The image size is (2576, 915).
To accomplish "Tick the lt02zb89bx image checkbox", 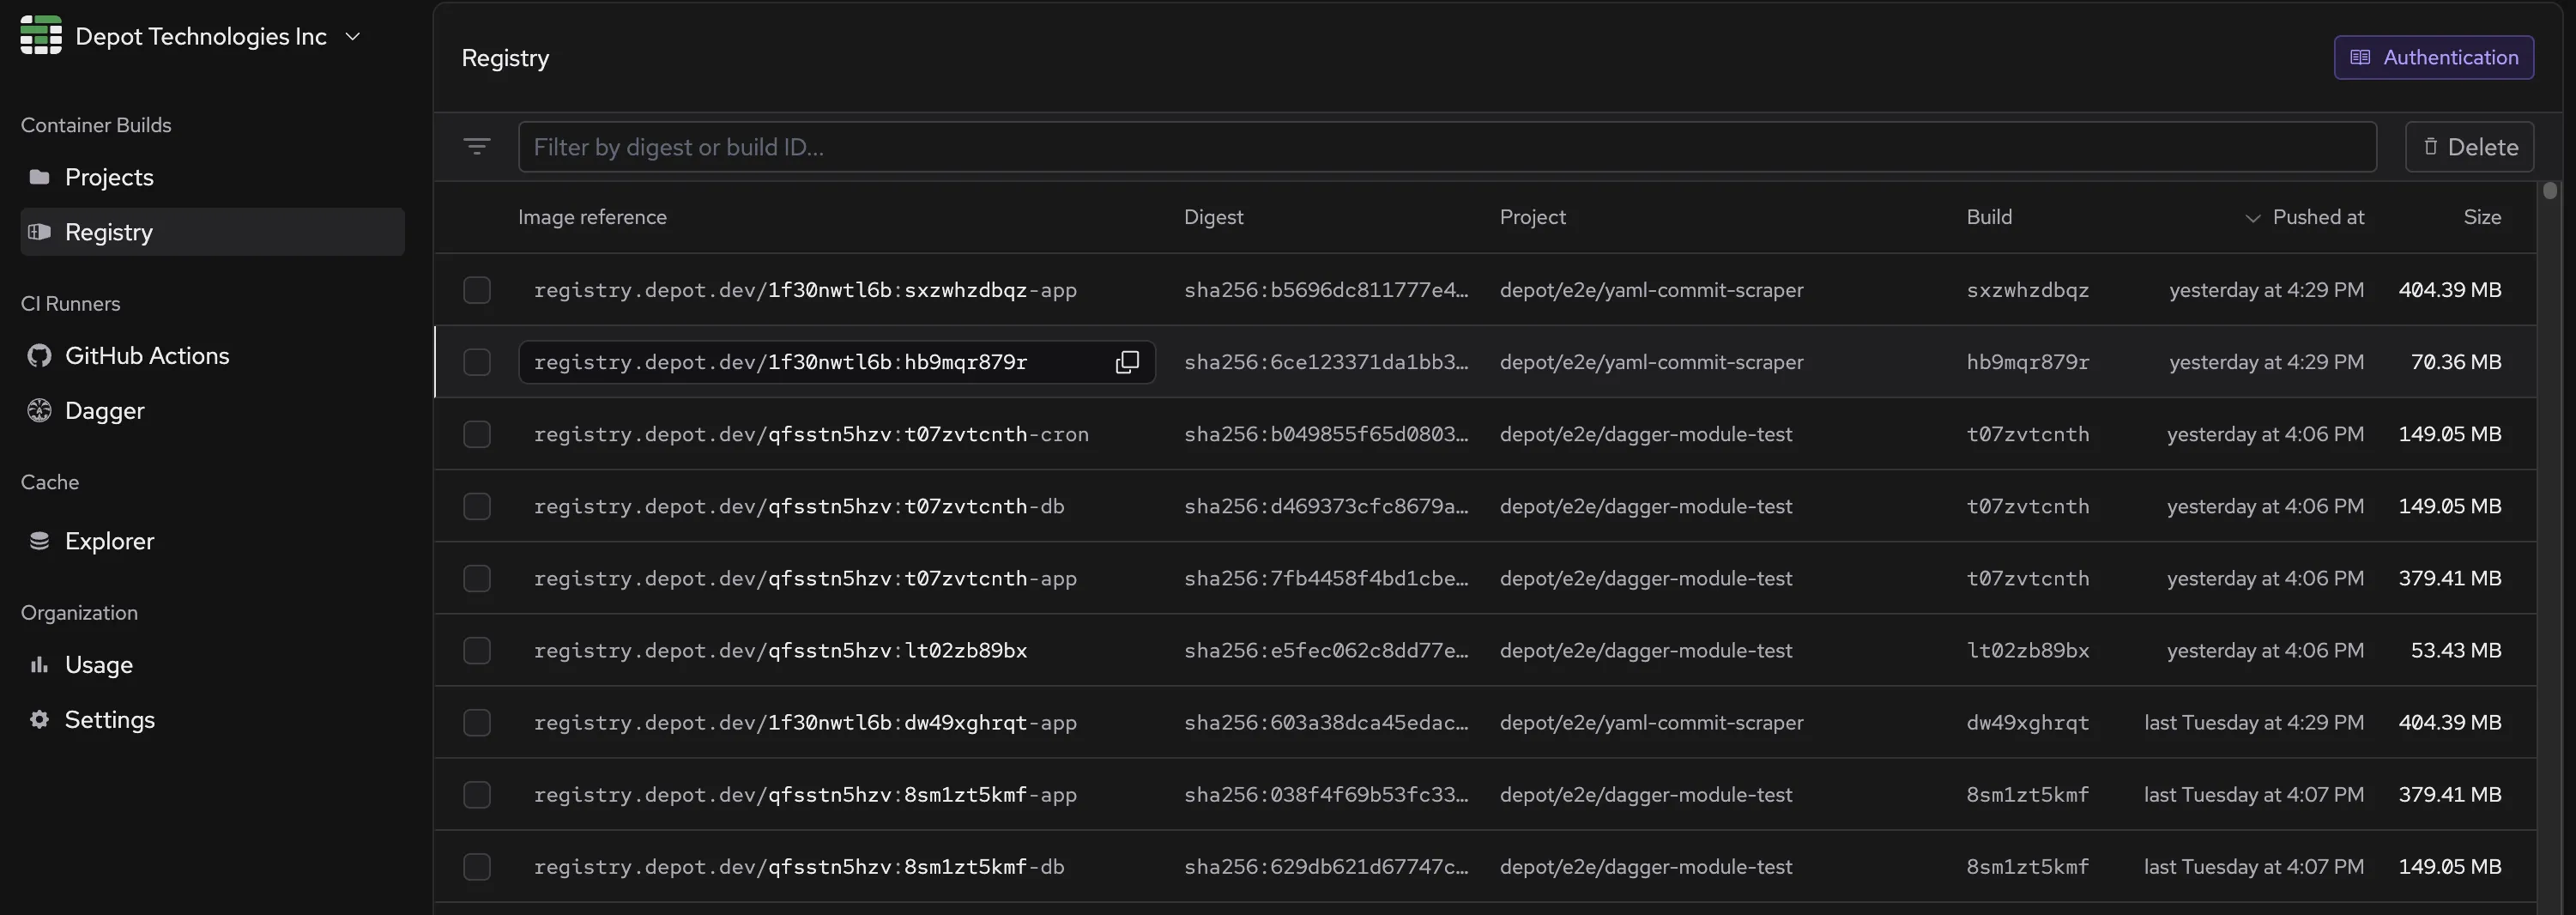I will (477, 650).
